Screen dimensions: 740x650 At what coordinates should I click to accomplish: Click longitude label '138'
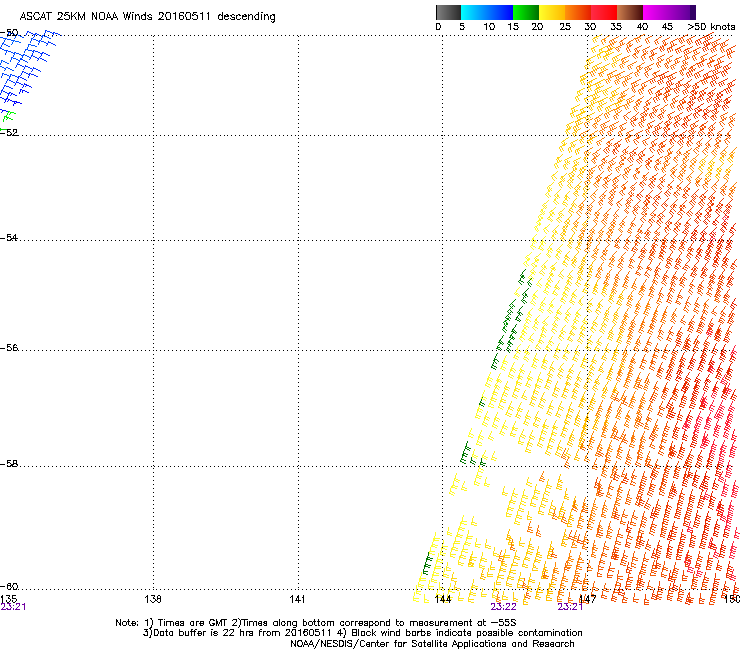(x=153, y=599)
